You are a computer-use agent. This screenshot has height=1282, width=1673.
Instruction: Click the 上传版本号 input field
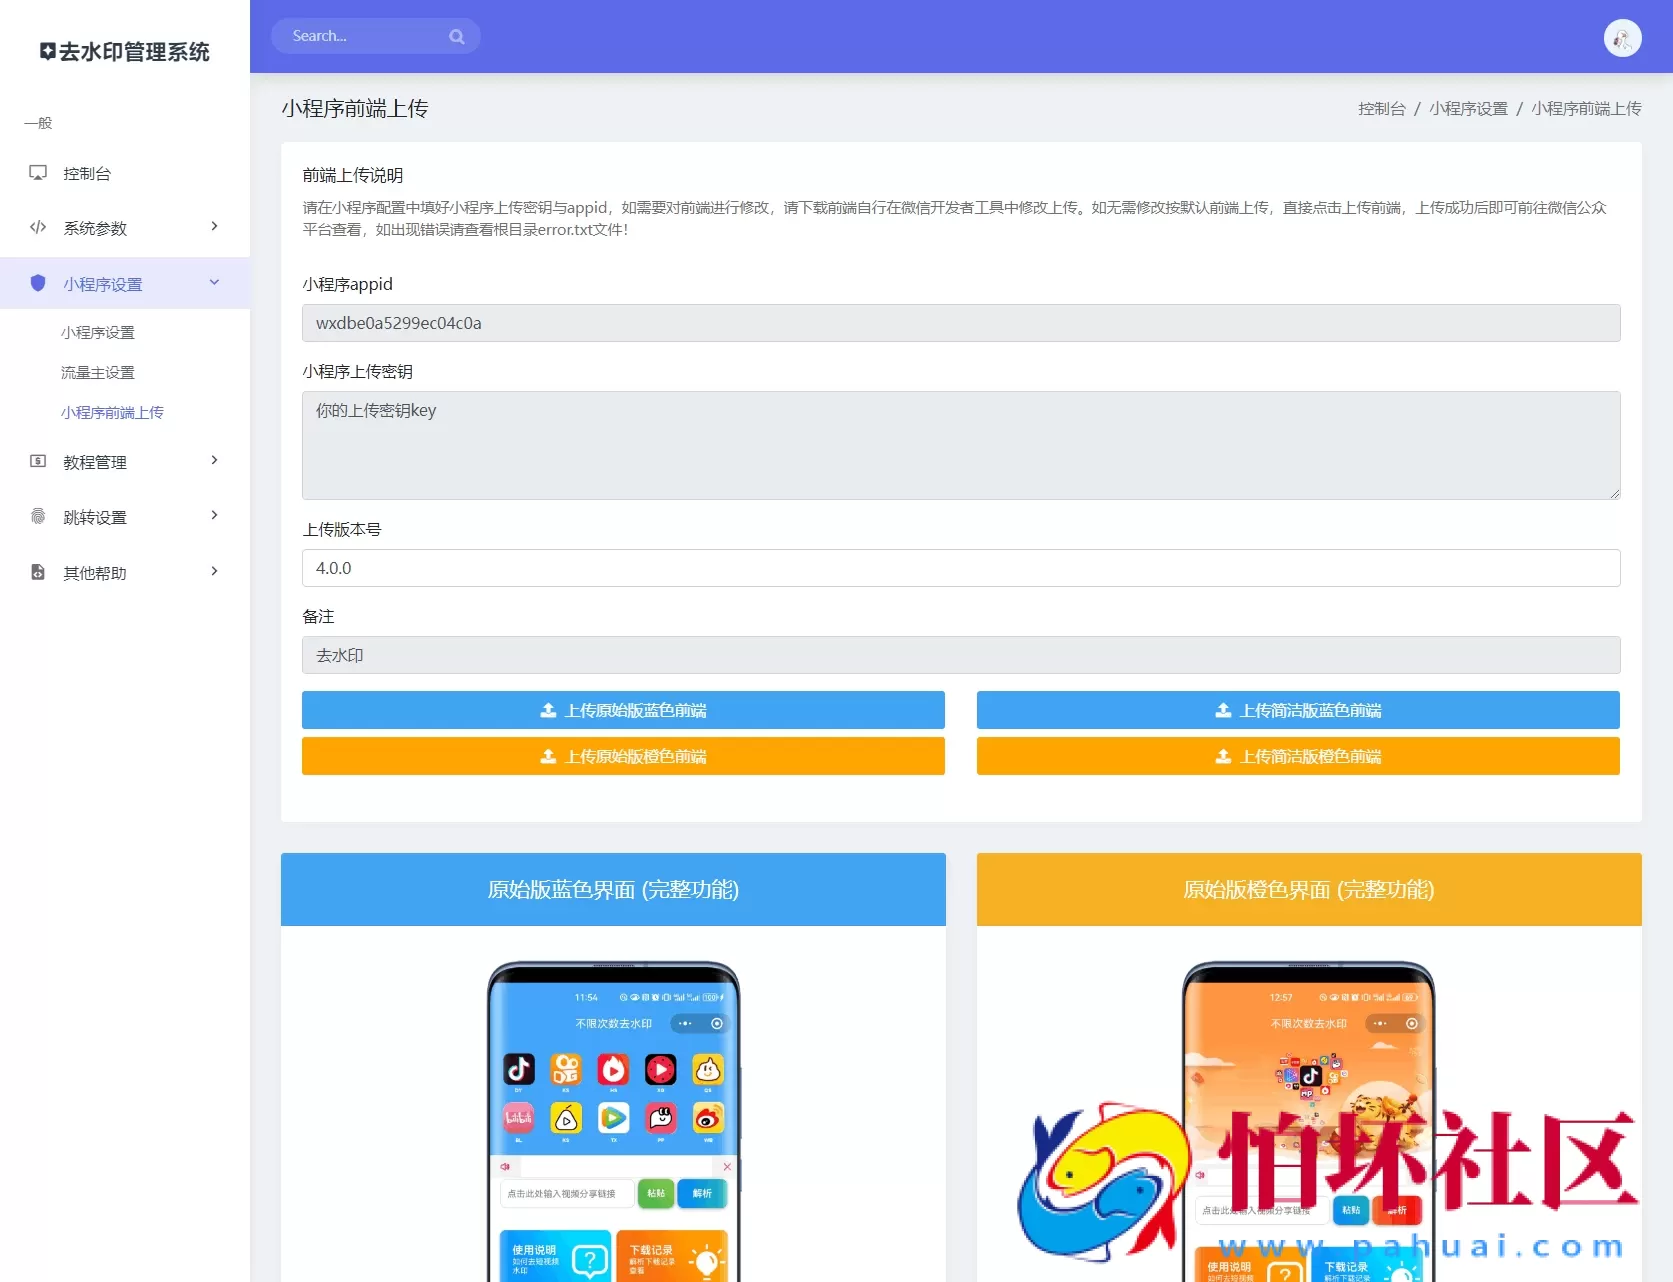coord(960,568)
